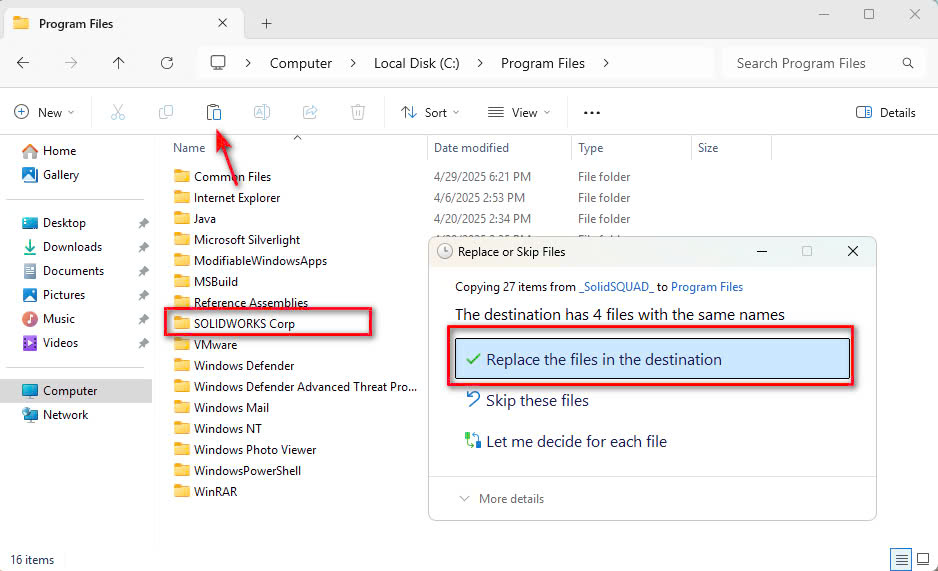Sort by the Date modified column header
This screenshot has width=938, height=571.
471,148
